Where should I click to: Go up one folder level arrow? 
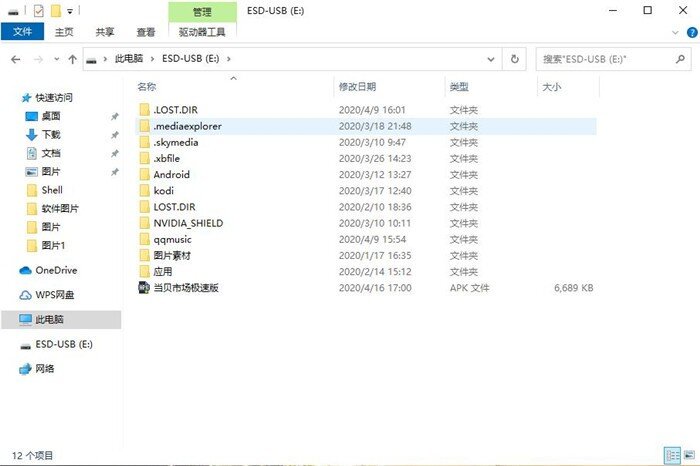72,59
